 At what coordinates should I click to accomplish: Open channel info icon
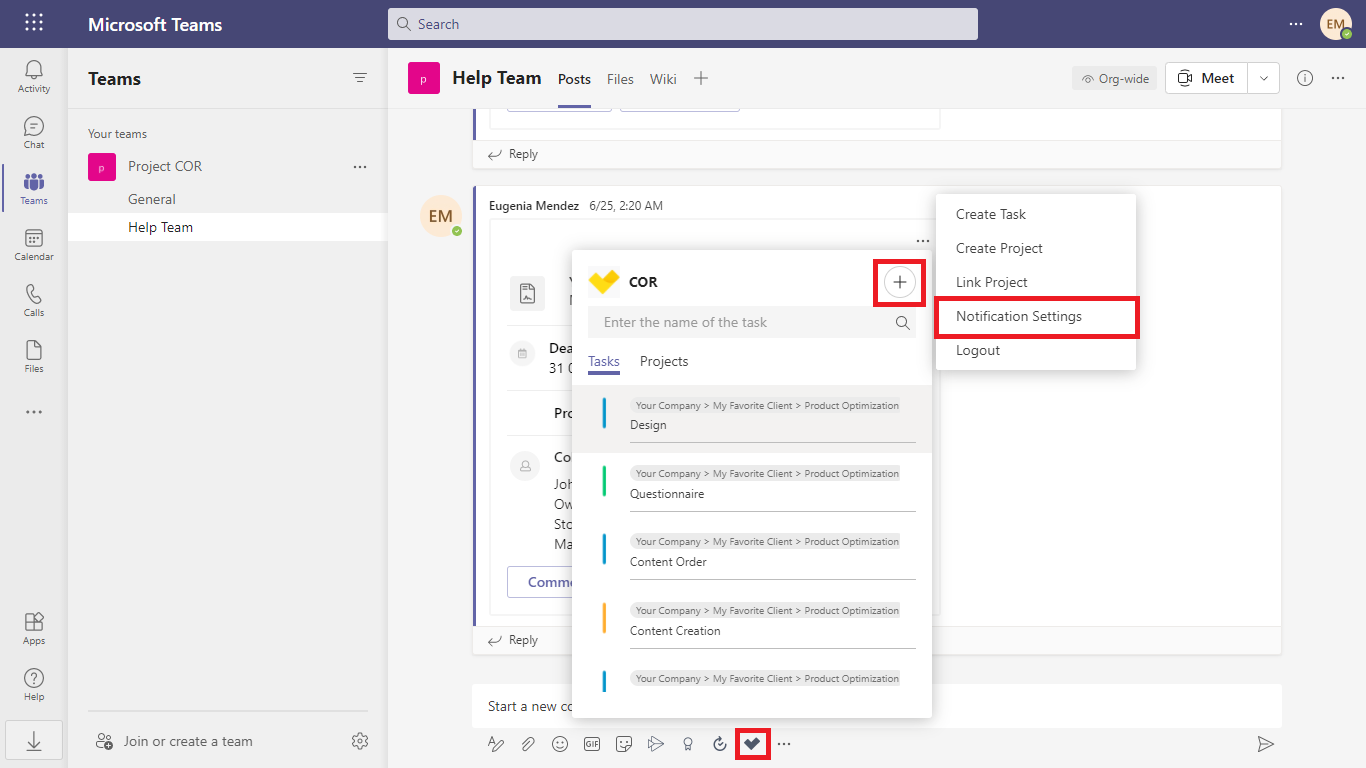coord(1305,78)
